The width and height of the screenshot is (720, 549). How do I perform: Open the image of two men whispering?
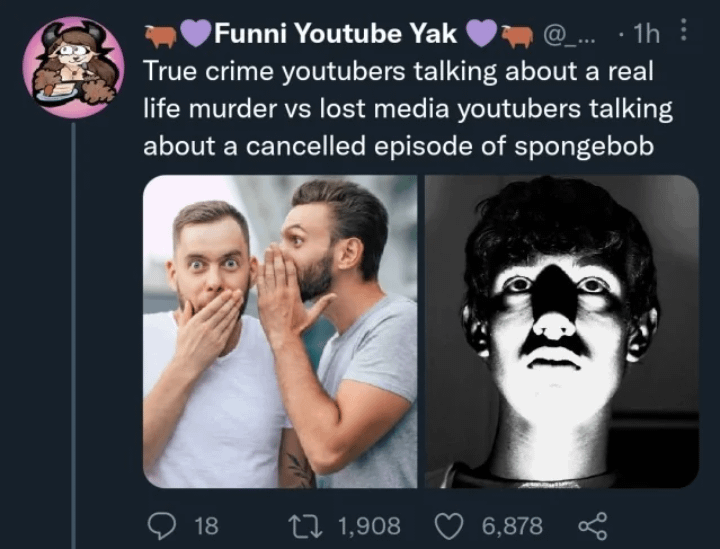[x=280, y=331]
